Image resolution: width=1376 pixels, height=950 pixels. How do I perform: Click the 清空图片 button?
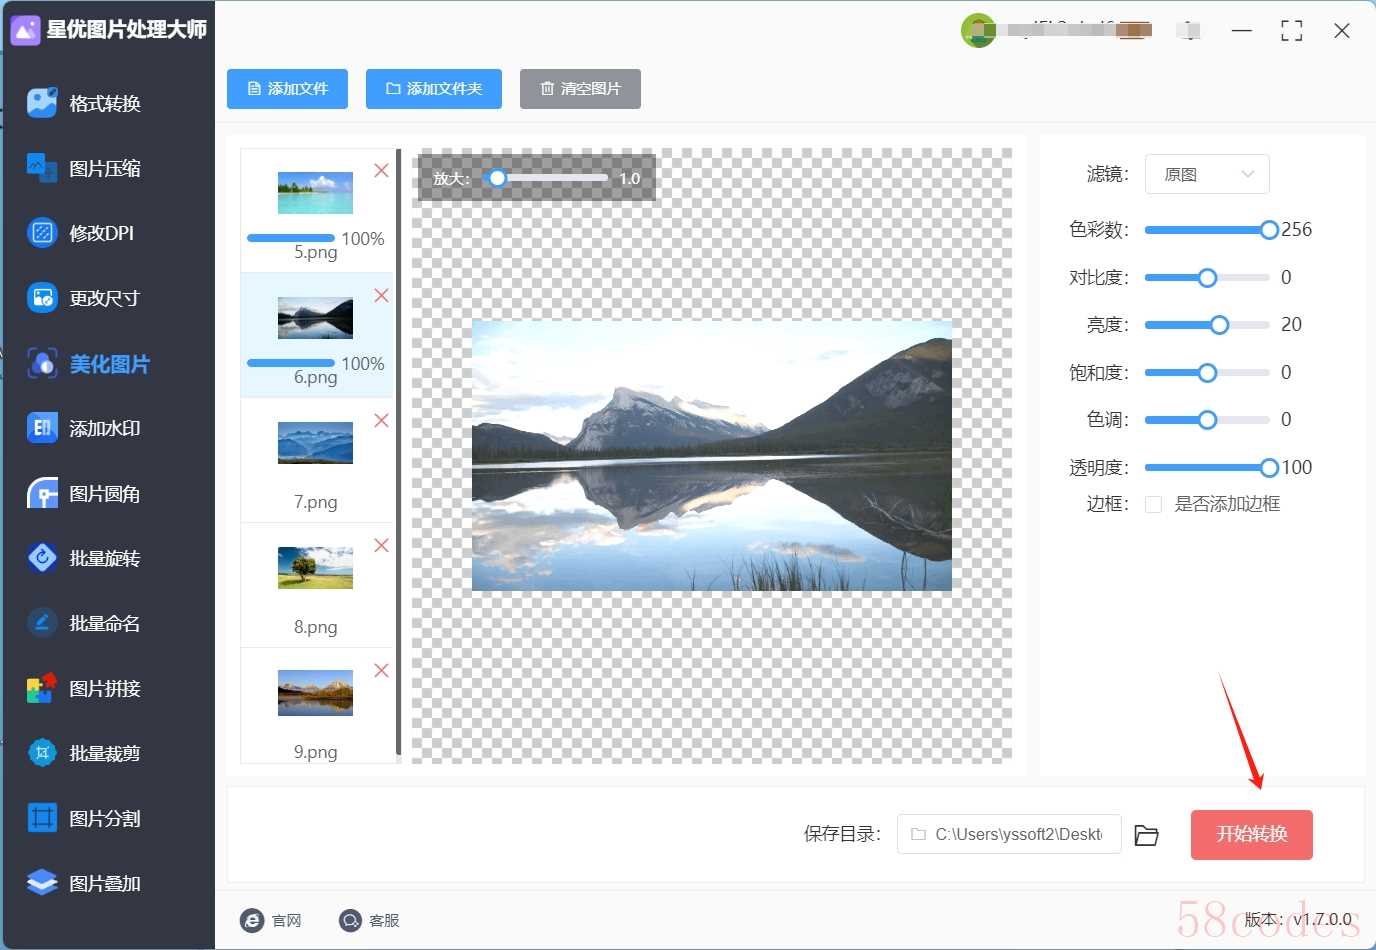coord(580,89)
